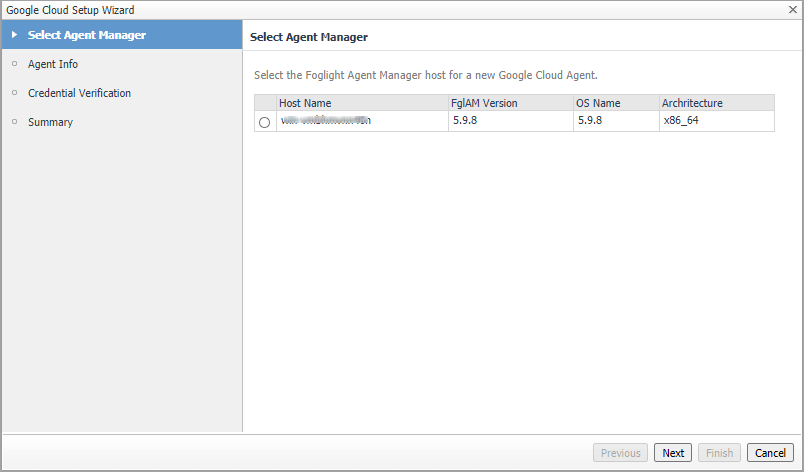This screenshot has width=804, height=472.
Task: Click the Previous button
Action: pos(620,453)
